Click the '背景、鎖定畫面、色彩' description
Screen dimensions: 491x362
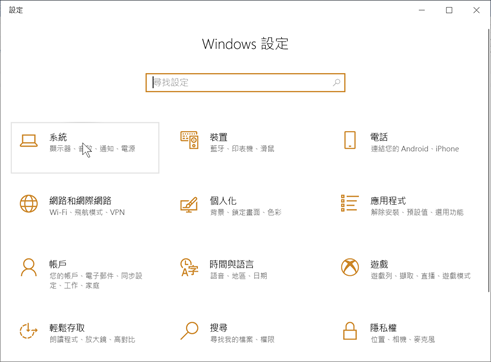click(246, 212)
